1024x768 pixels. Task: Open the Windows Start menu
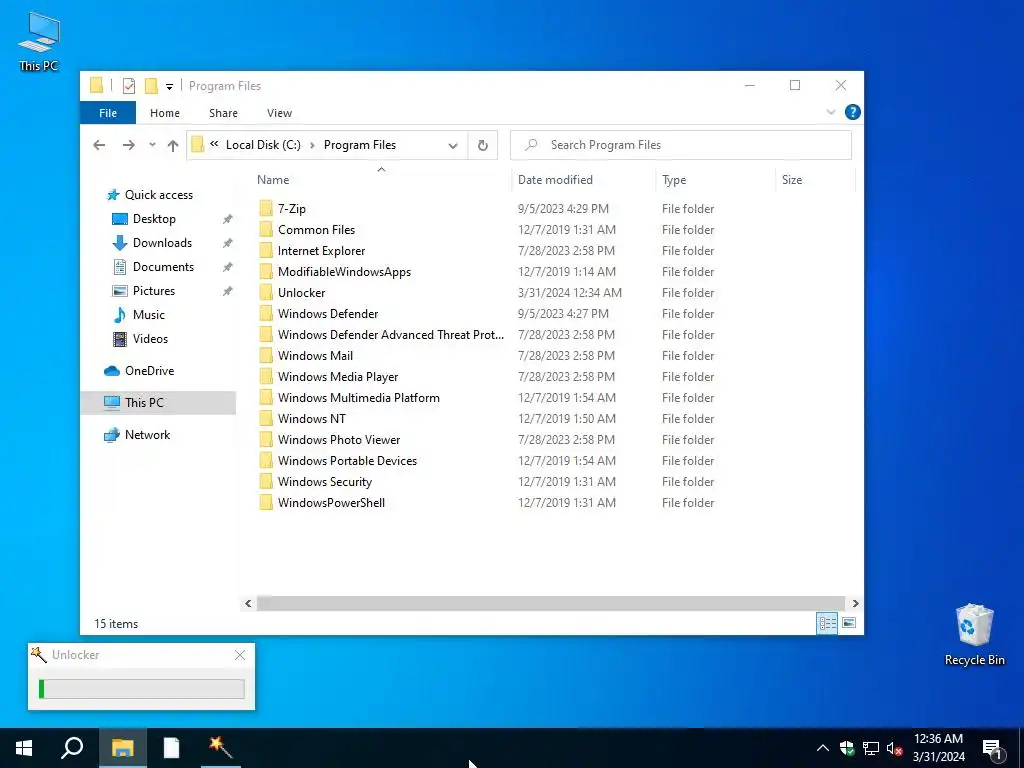click(x=24, y=748)
